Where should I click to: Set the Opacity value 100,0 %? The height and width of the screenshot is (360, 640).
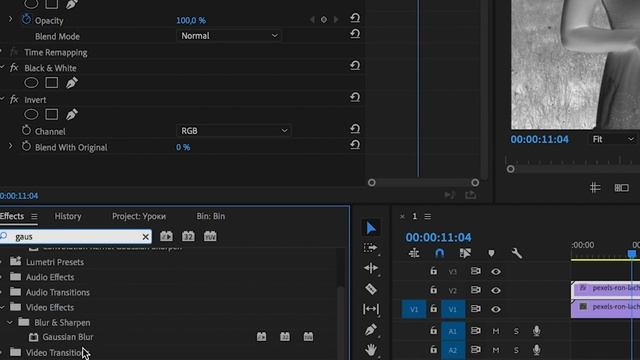(191, 20)
